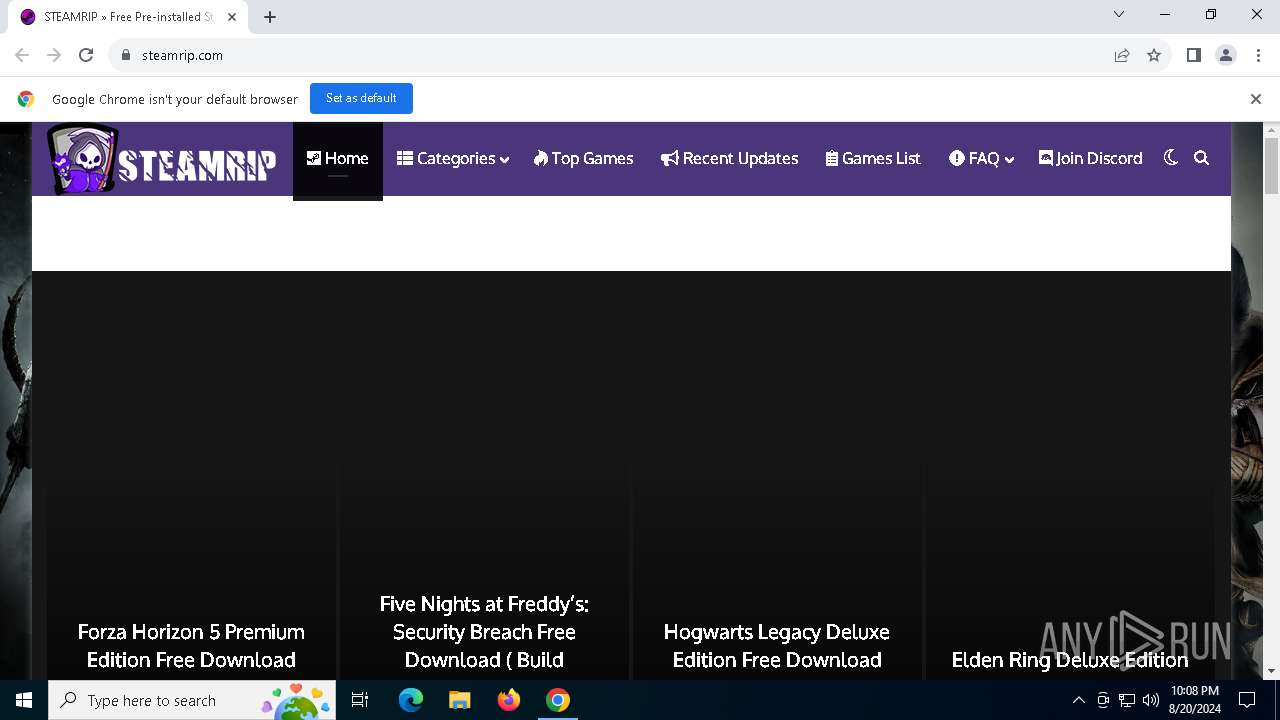Viewport: 1280px width, 720px height.
Task: Open the Windows notification center
Action: click(x=1247, y=700)
